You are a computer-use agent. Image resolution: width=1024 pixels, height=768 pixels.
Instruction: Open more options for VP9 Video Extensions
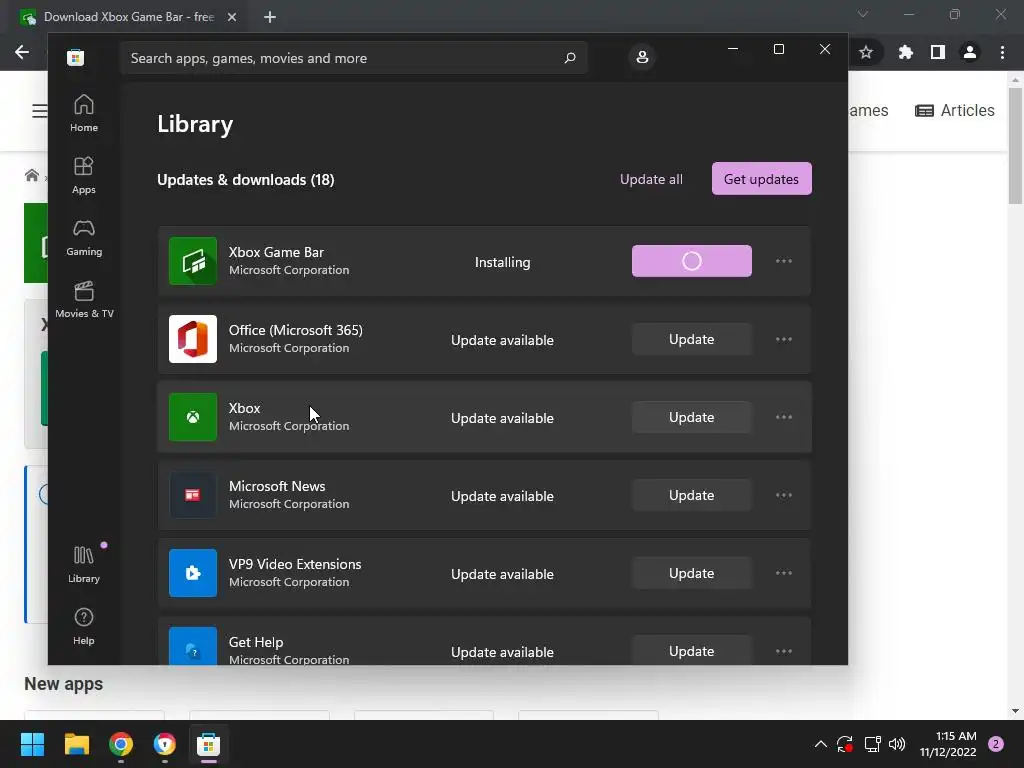click(784, 573)
